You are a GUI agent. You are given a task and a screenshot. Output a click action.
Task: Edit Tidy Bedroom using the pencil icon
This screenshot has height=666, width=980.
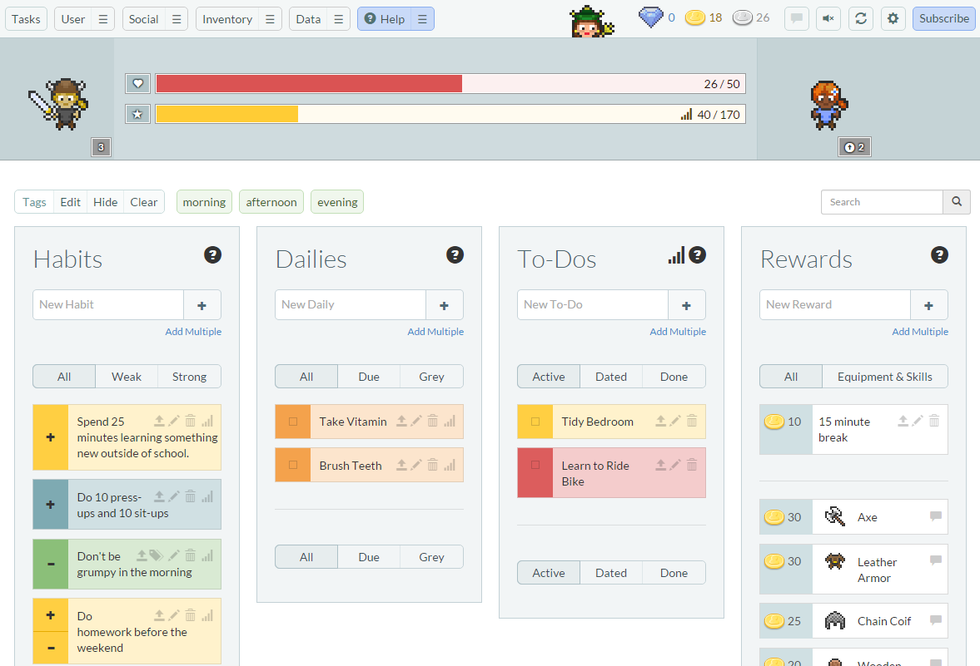tap(675, 421)
